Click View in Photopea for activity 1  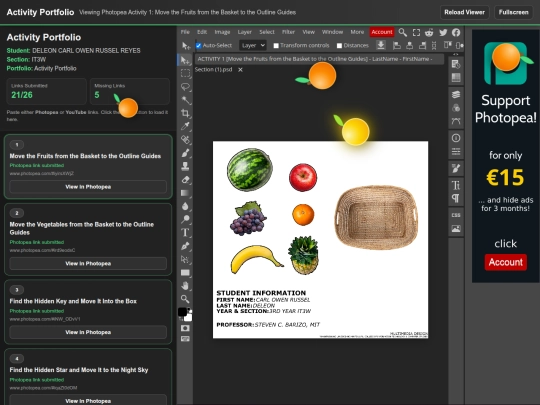[88, 187]
